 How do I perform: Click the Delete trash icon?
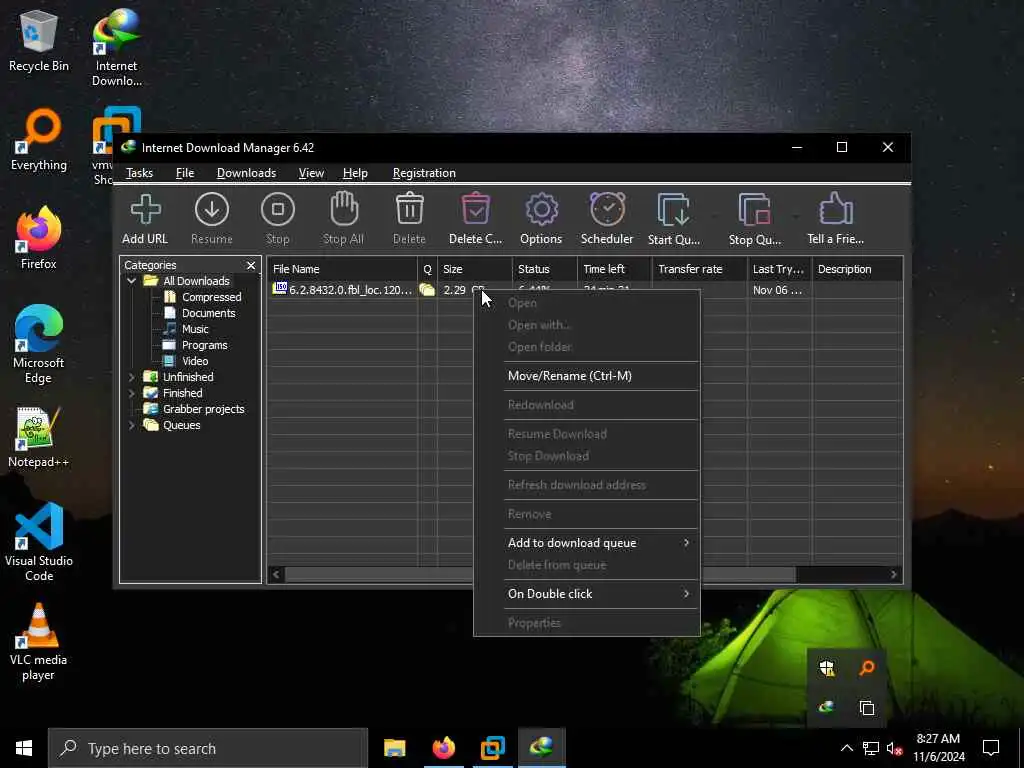pyautogui.click(x=409, y=210)
